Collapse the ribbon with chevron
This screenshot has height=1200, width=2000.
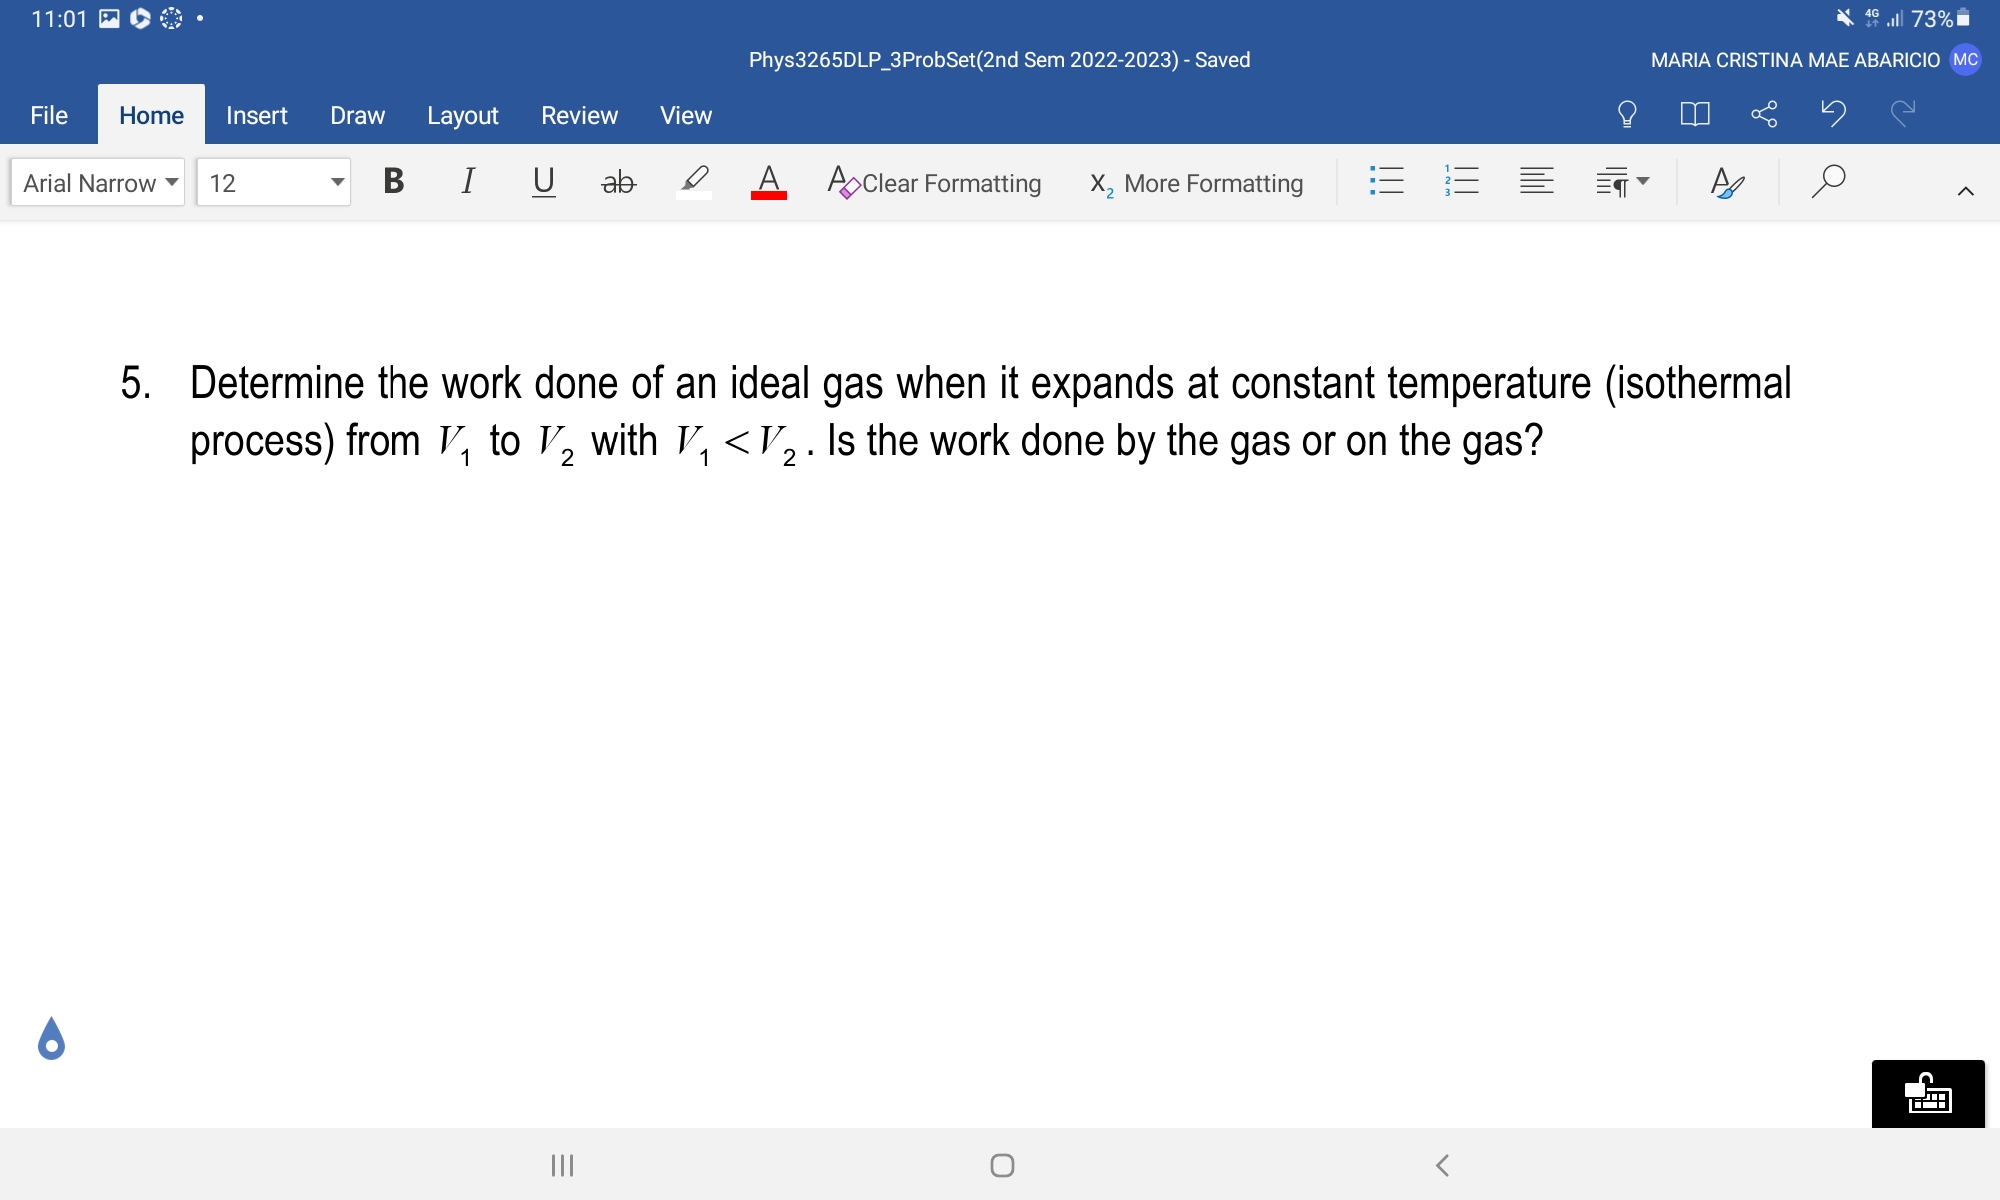click(x=1965, y=191)
